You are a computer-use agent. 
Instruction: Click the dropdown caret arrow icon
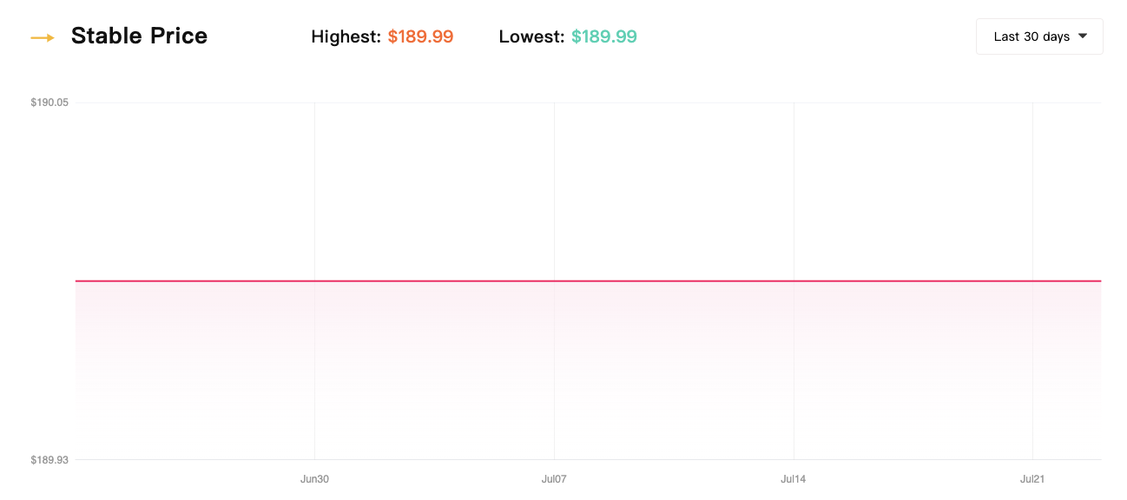(1082, 37)
